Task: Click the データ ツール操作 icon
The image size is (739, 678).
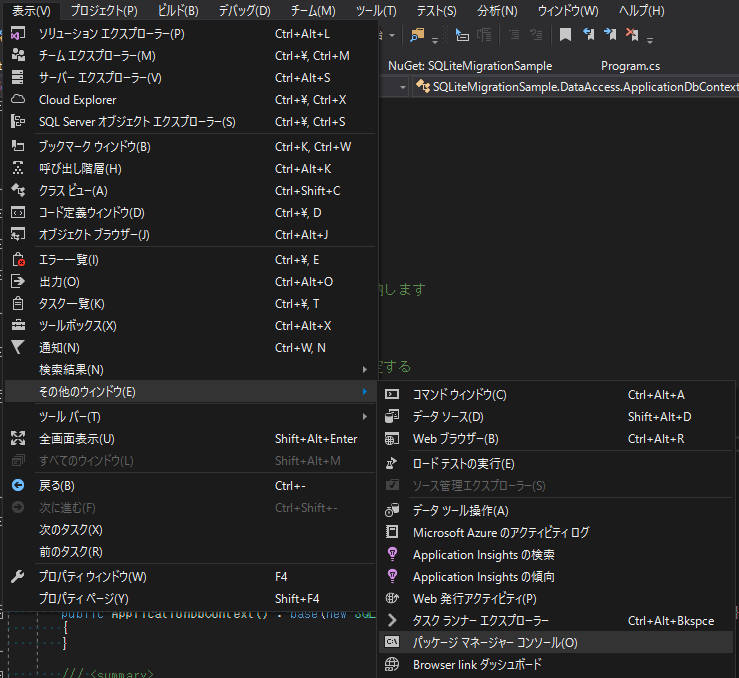Action: tap(392, 510)
